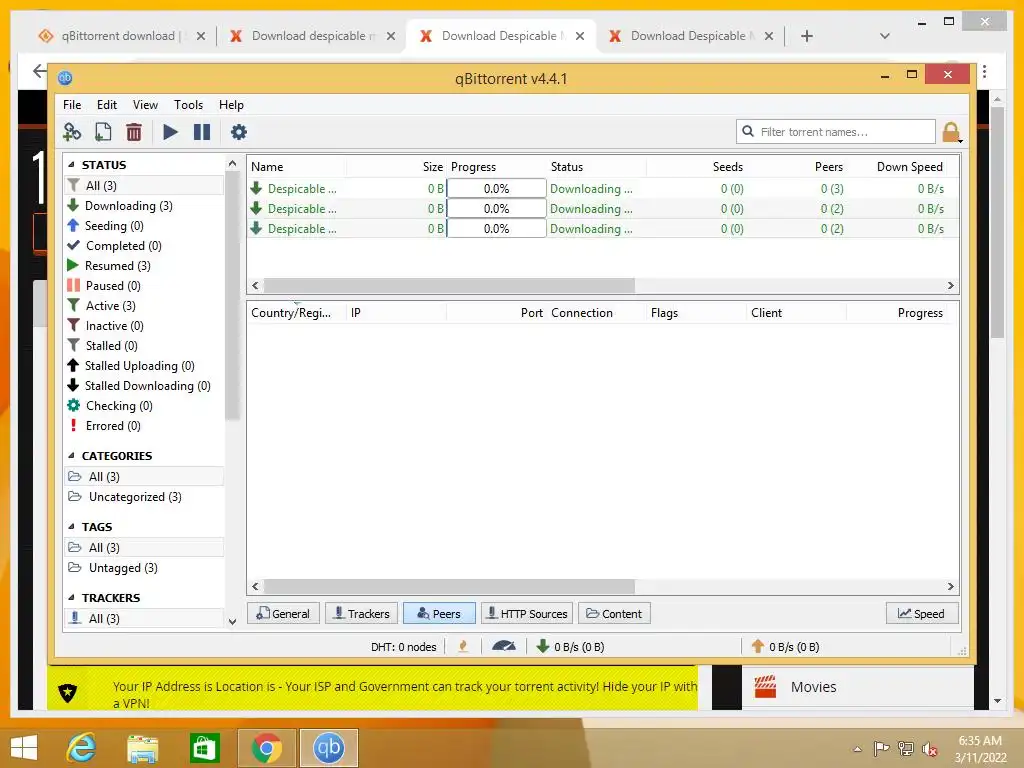The width and height of the screenshot is (1024, 768).
Task: Click scroll-left arrow of peers list scrollbar
Action: point(255,586)
